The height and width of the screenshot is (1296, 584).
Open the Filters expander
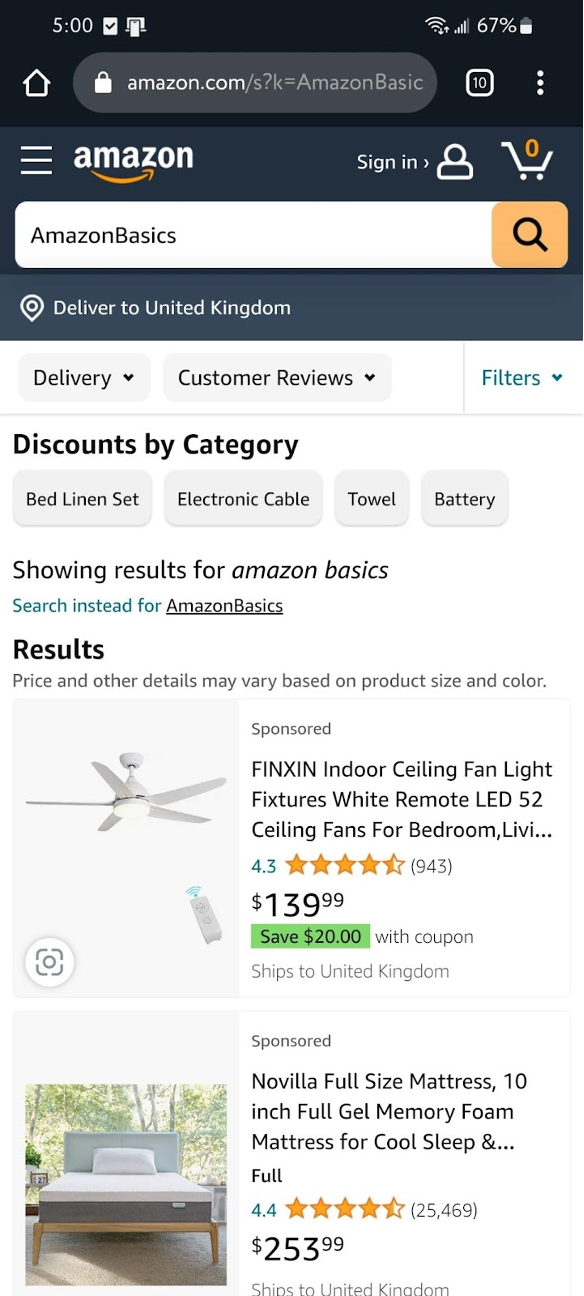(522, 378)
